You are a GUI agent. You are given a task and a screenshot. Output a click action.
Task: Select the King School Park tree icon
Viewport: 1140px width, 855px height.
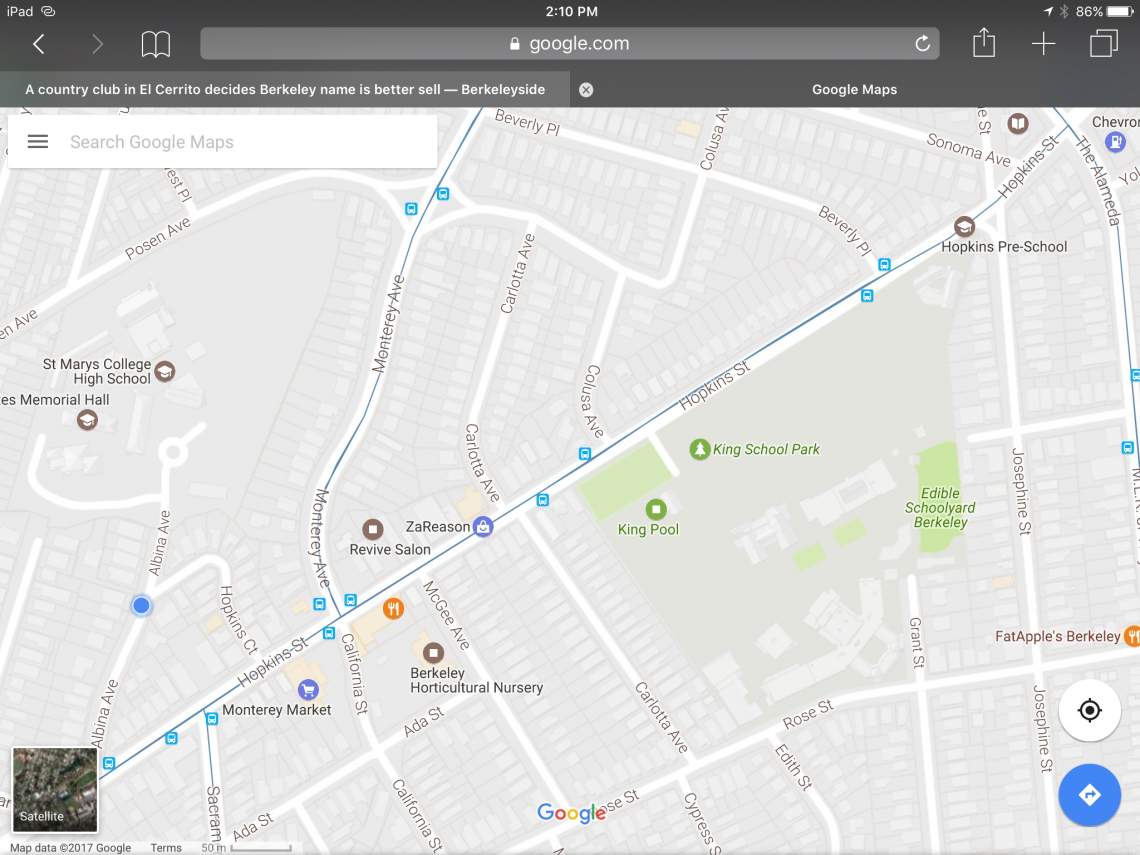[x=699, y=449]
